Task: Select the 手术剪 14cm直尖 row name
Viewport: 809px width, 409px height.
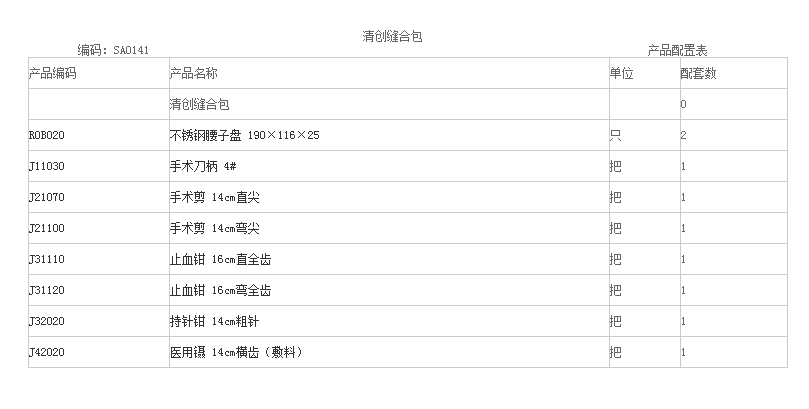Action: [x=215, y=197]
